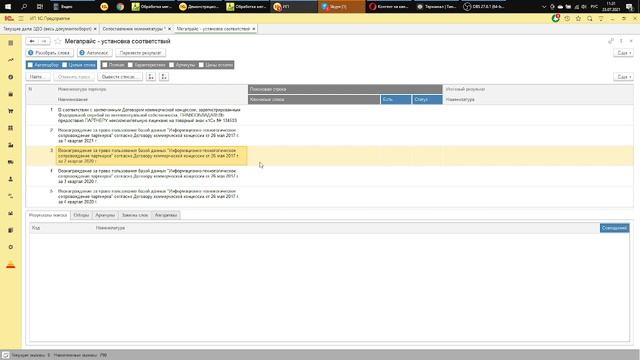Switch to the Алгоритмы tab
Viewport: 640px width, 360px height.
(166, 215)
